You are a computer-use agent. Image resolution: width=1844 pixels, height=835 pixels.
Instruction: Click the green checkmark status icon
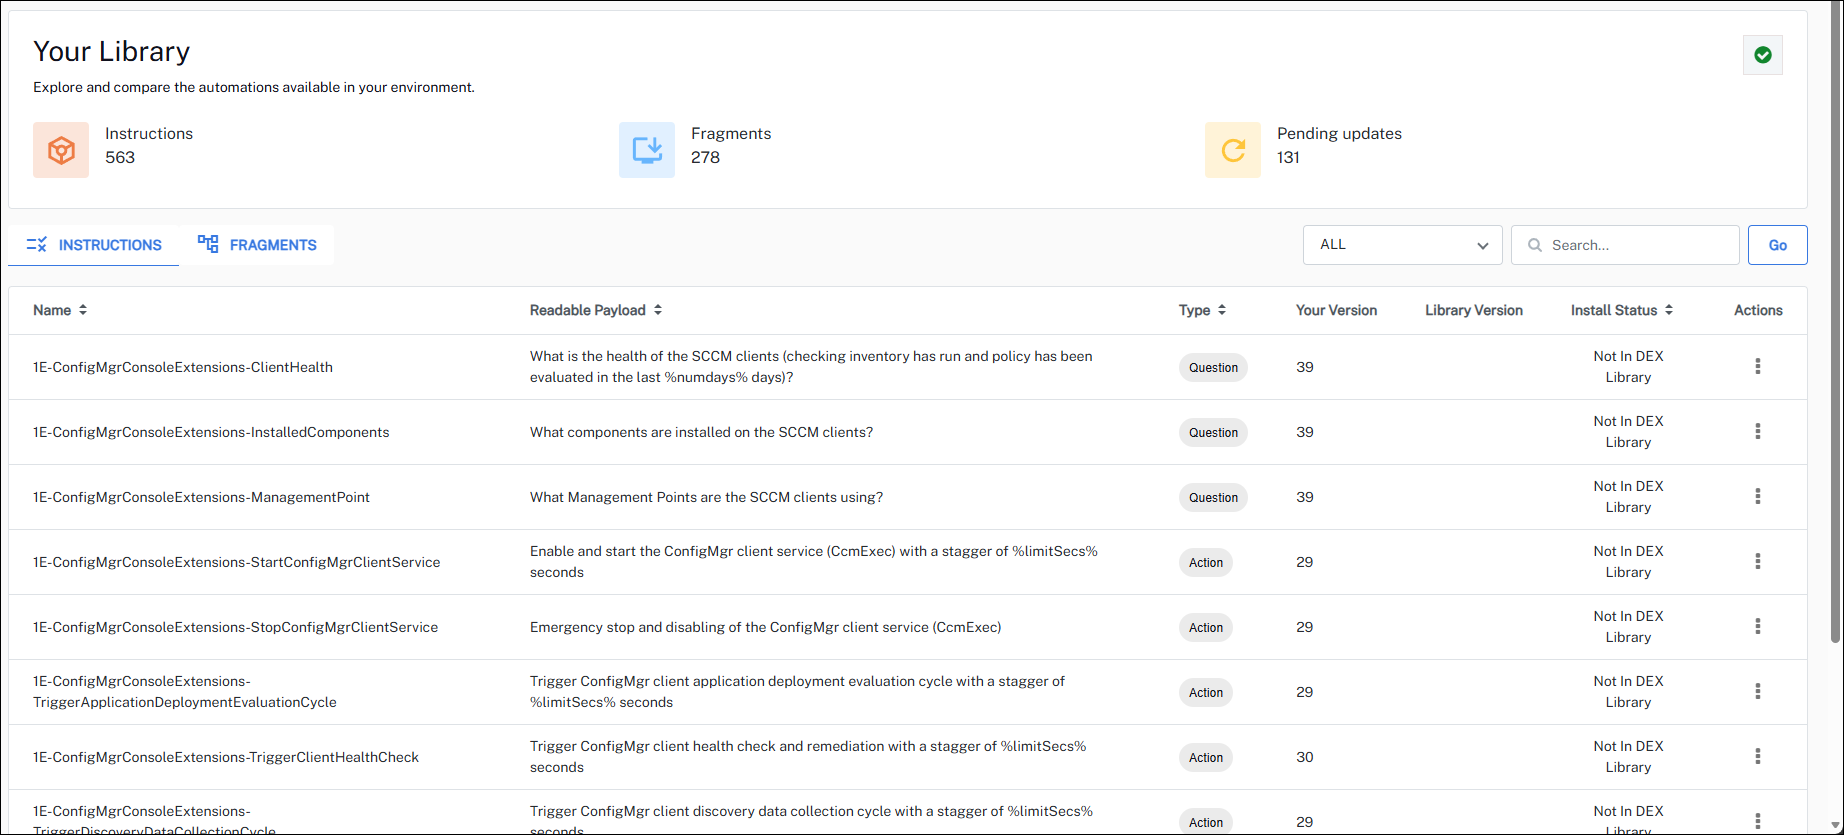coord(1762,55)
